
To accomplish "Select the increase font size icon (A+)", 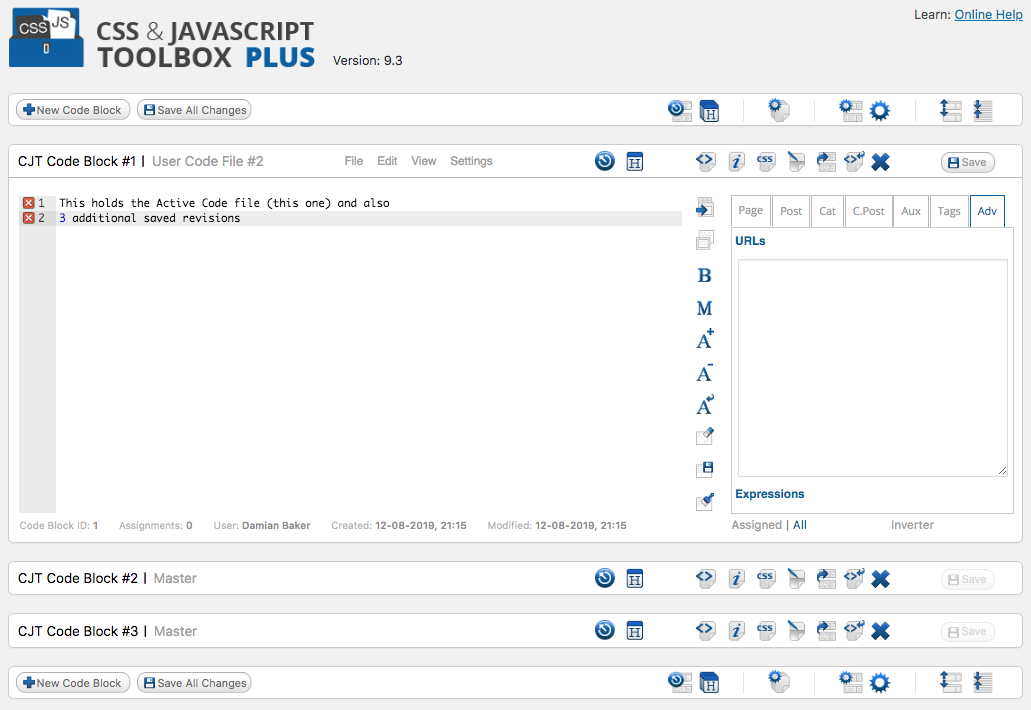I will [x=704, y=340].
